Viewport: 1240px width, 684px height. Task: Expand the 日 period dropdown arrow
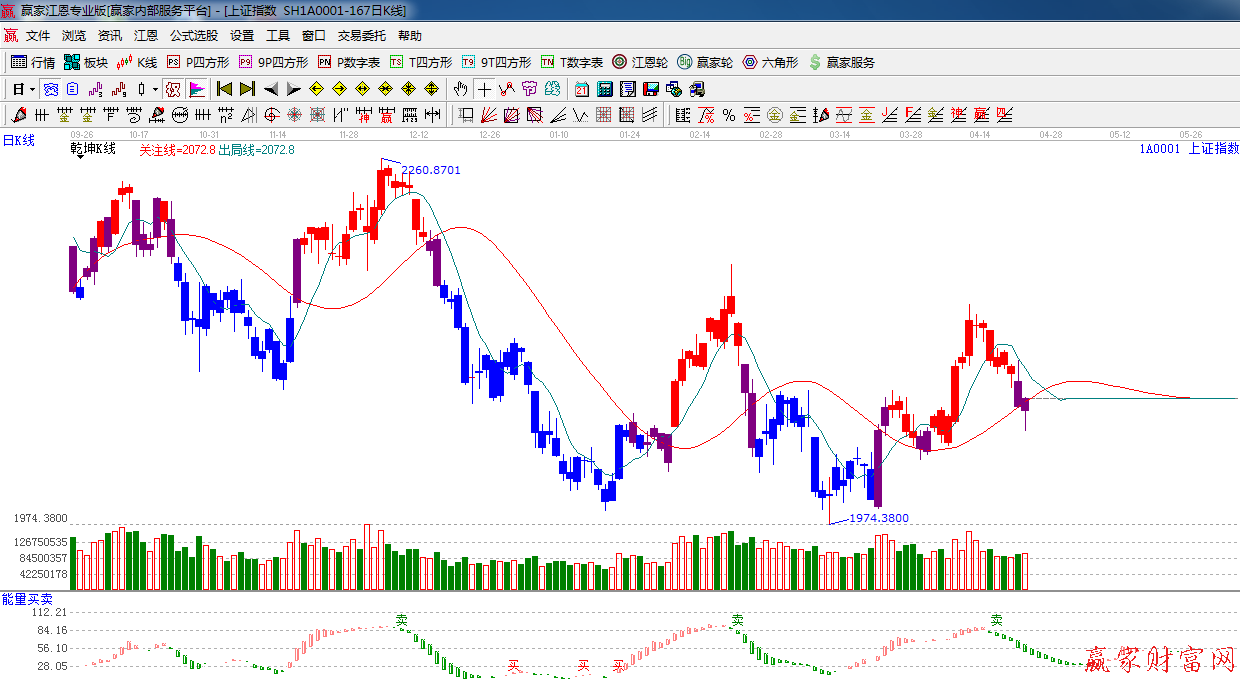[x=32, y=89]
